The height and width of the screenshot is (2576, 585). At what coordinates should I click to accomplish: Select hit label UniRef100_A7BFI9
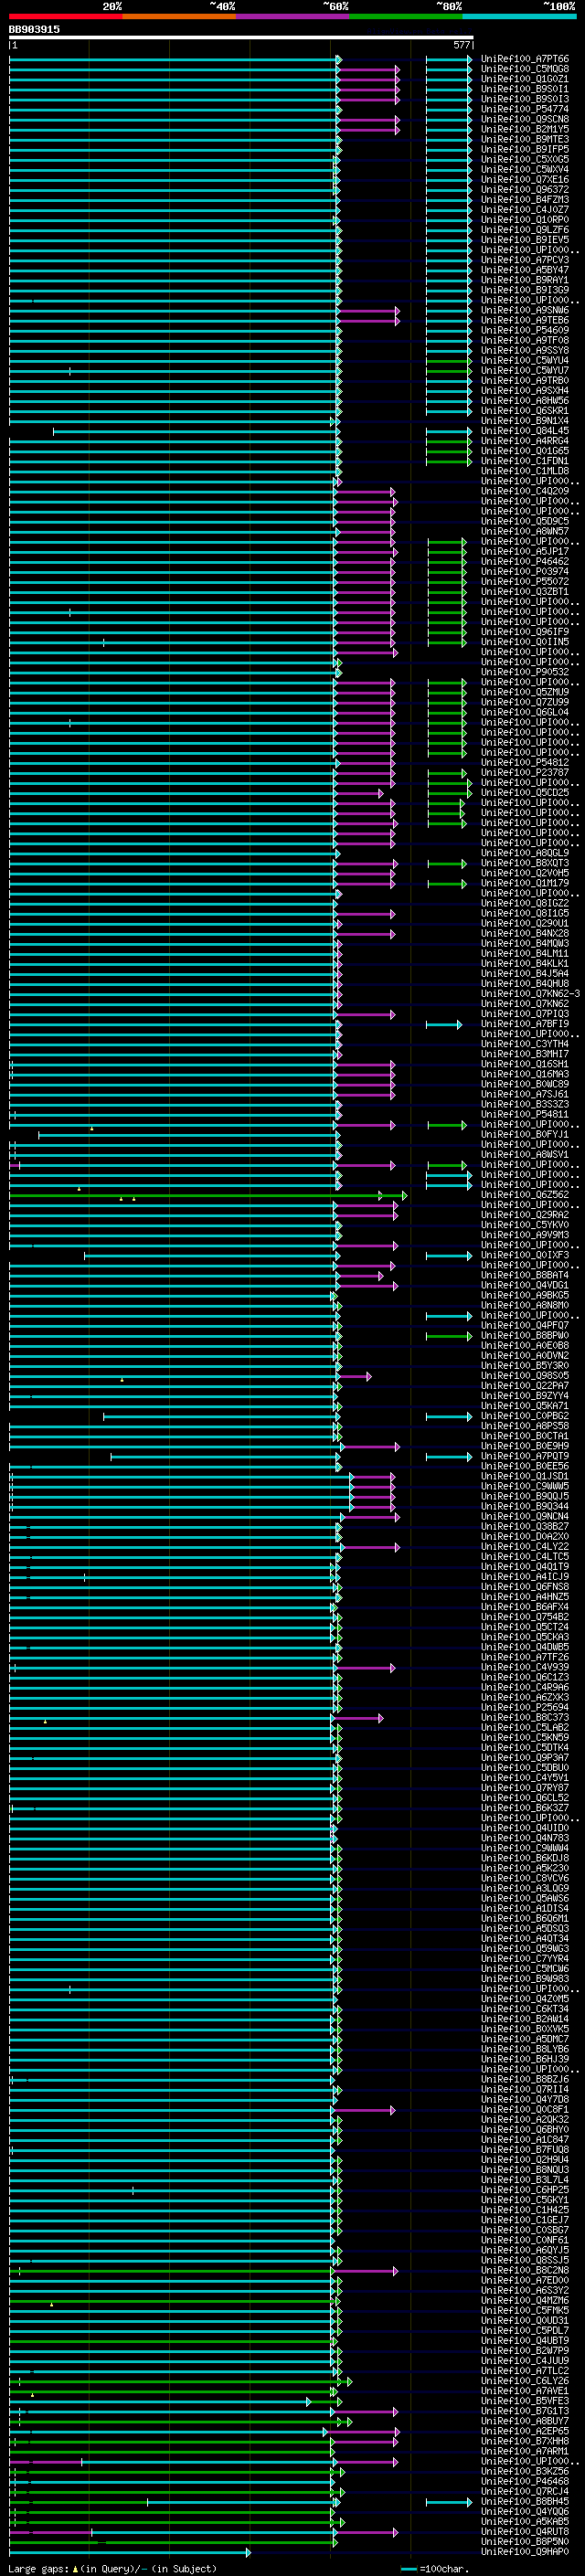pyautogui.click(x=524, y=1023)
